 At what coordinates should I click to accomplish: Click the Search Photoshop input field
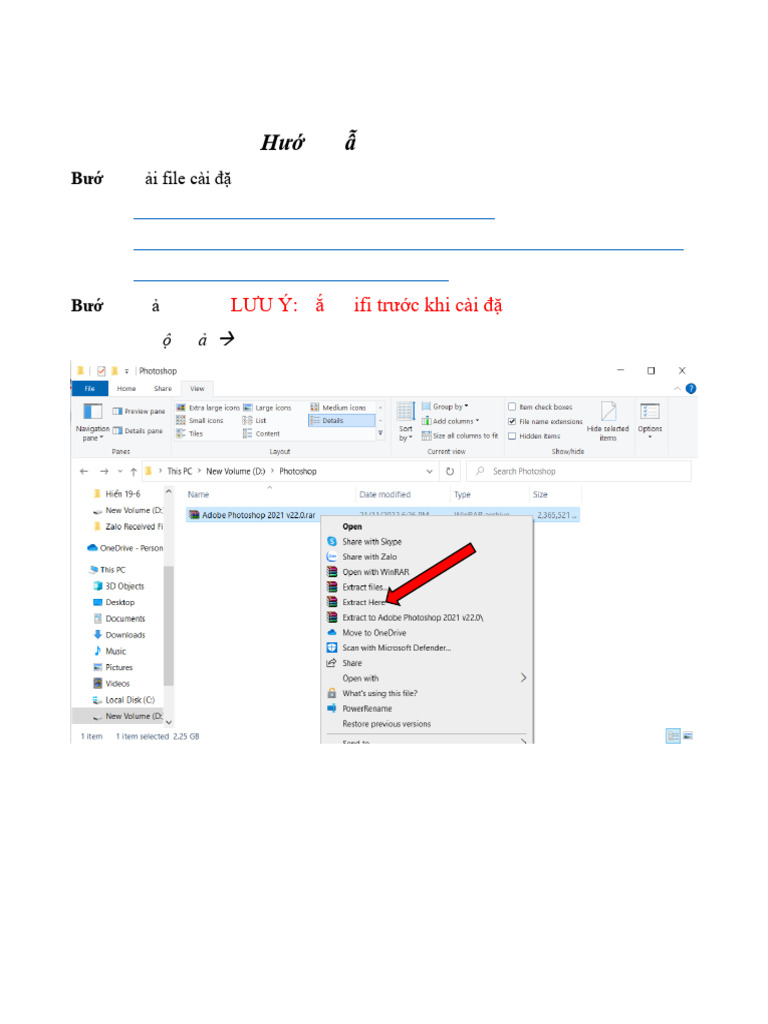(x=579, y=472)
